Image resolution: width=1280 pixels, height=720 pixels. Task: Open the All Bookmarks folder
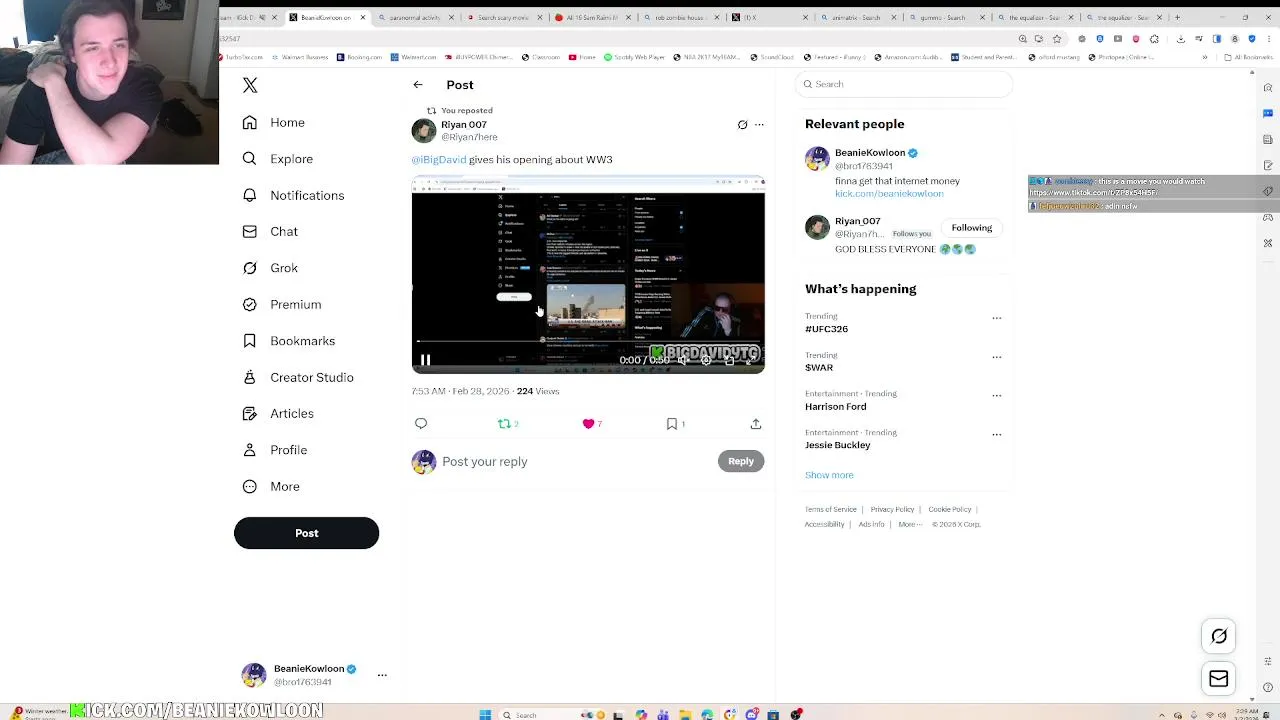tap(1250, 57)
